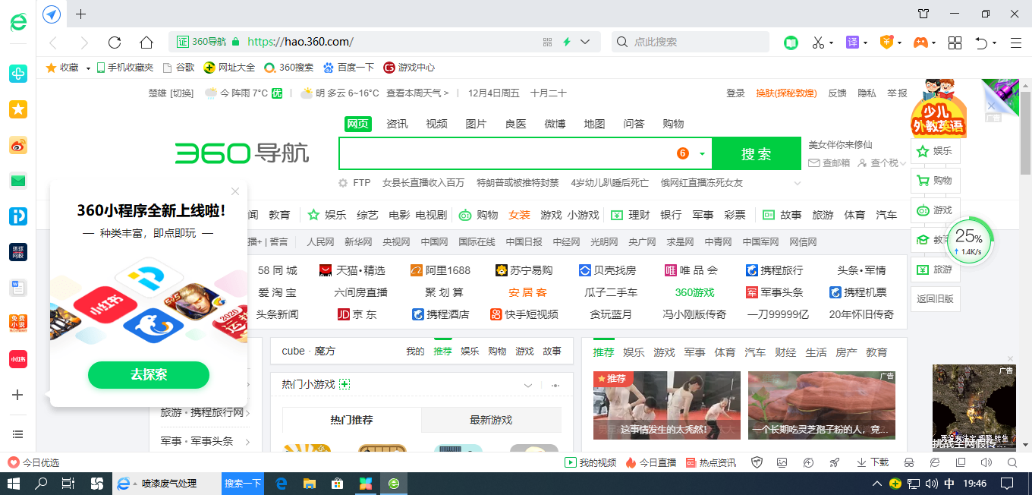1032x495 pixels.
Task: Select the 资讯 search tab
Action: point(397,124)
